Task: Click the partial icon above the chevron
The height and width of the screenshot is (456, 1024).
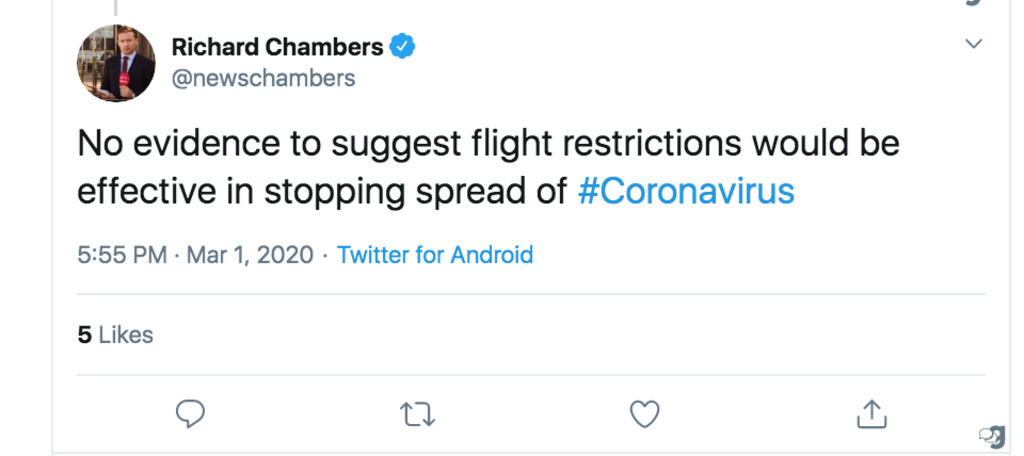Action: [x=974, y=3]
